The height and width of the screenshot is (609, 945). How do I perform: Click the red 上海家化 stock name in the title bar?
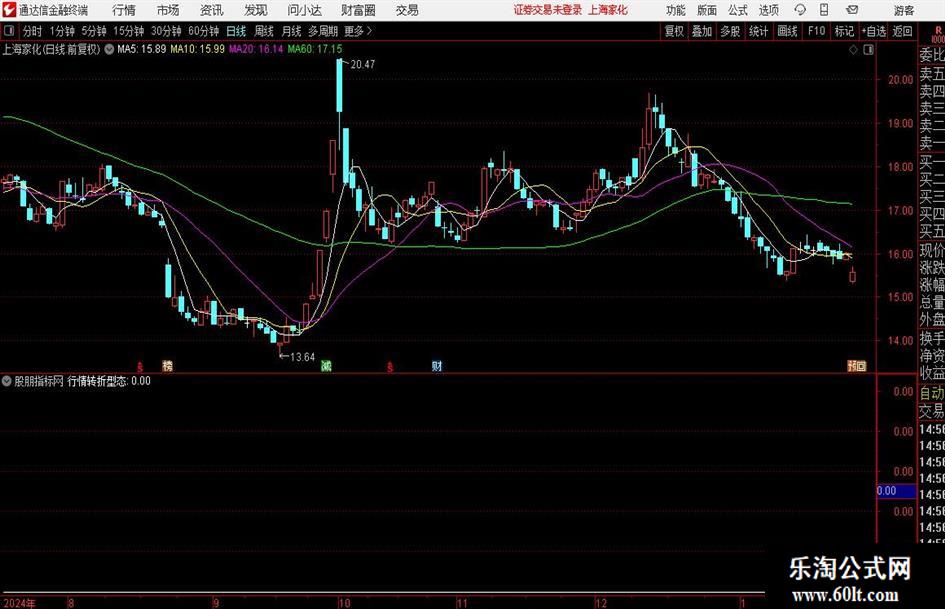608,10
